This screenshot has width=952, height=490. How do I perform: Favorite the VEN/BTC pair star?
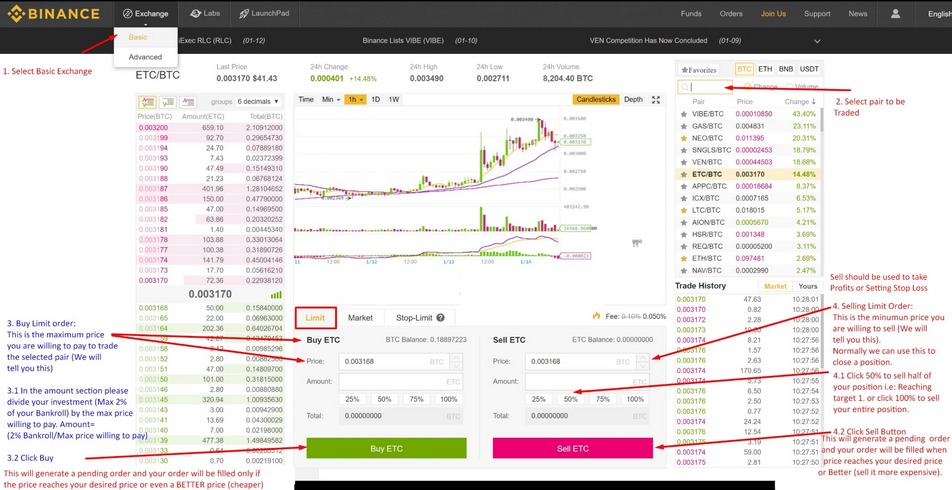coord(684,162)
